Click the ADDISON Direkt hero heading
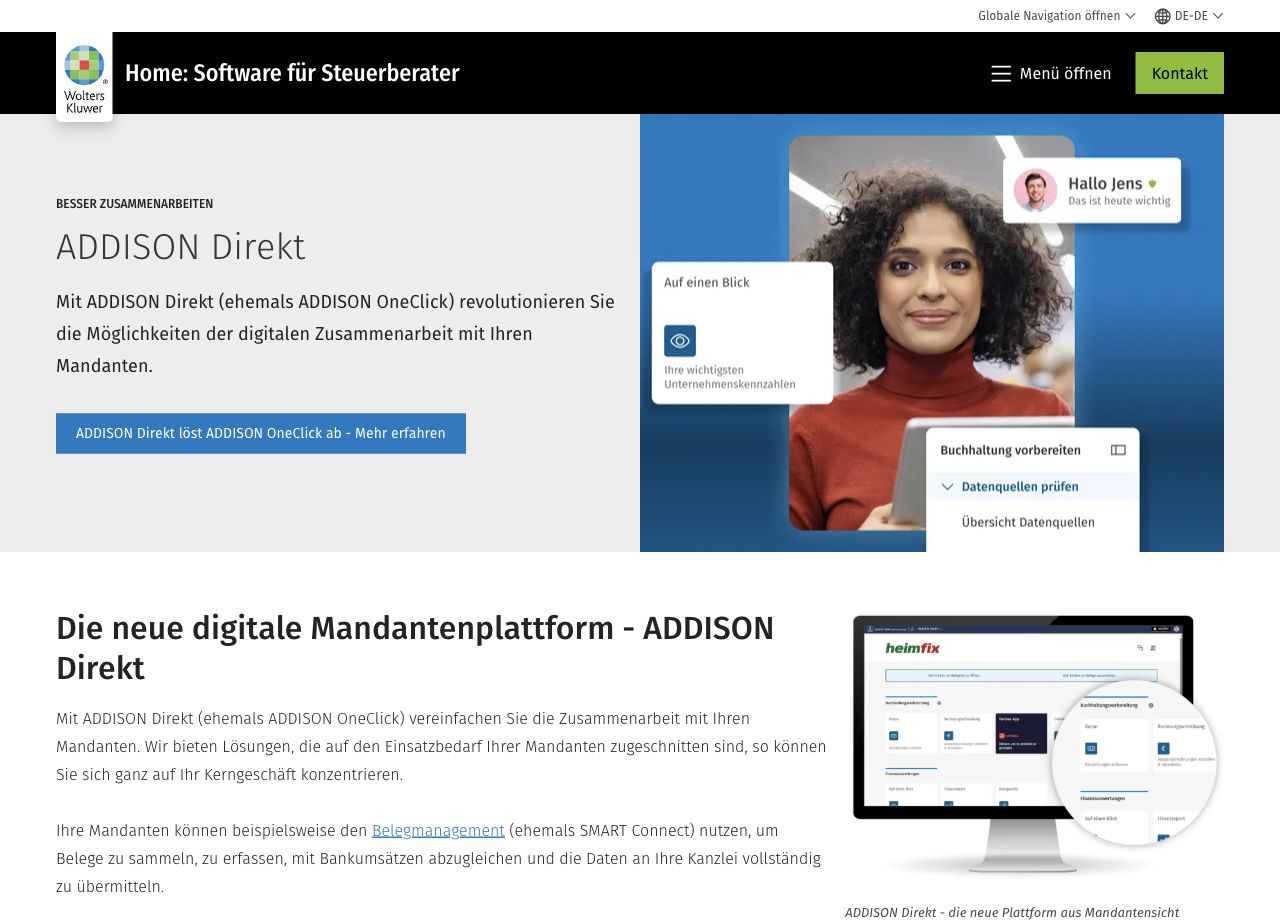 tap(181, 247)
